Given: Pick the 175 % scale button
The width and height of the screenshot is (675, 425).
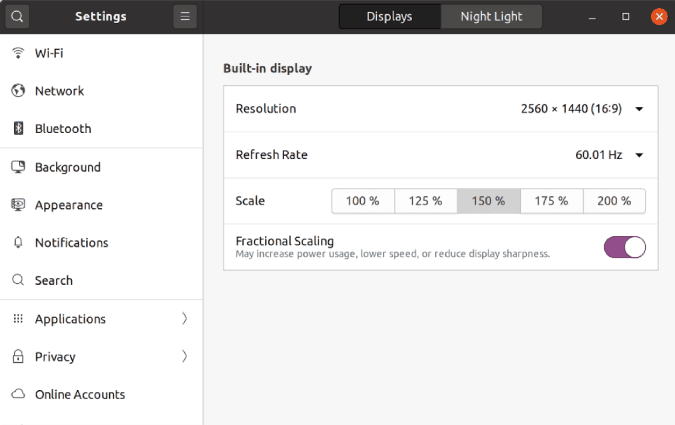Looking at the screenshot, I should click(551, 201).
